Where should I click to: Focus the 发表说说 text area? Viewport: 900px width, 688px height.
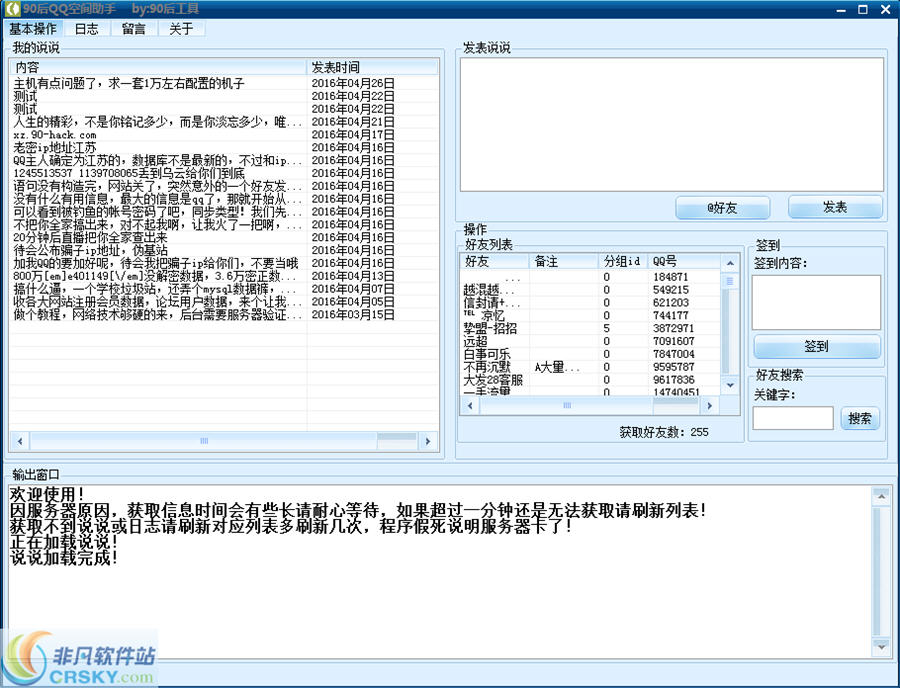point(672,125)
